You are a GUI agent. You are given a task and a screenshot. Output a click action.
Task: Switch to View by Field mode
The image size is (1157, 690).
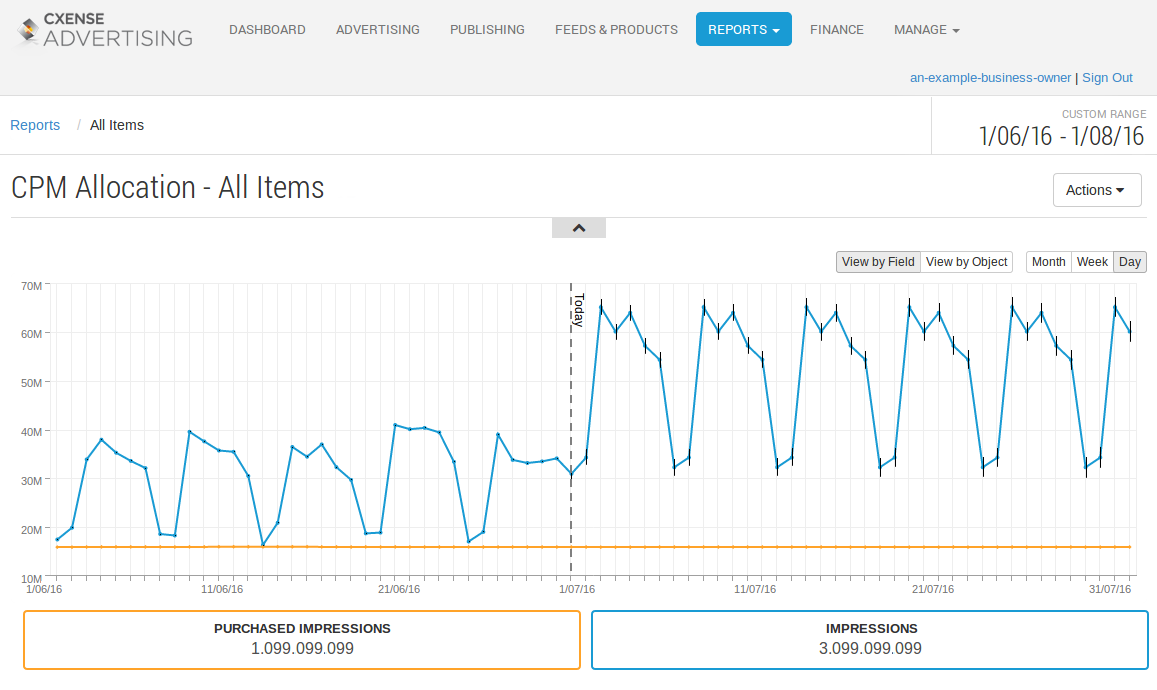pos(878,262)
